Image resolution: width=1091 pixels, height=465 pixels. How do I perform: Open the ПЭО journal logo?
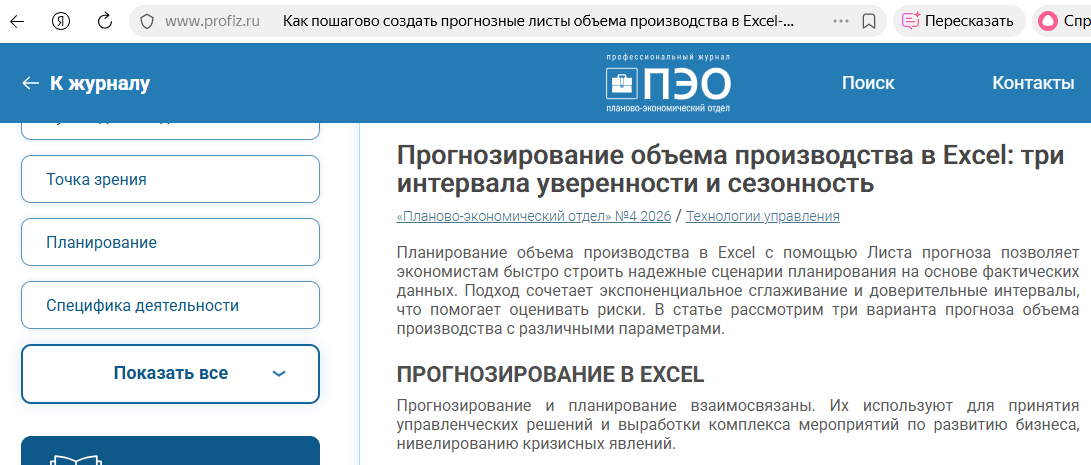[668, 83]
